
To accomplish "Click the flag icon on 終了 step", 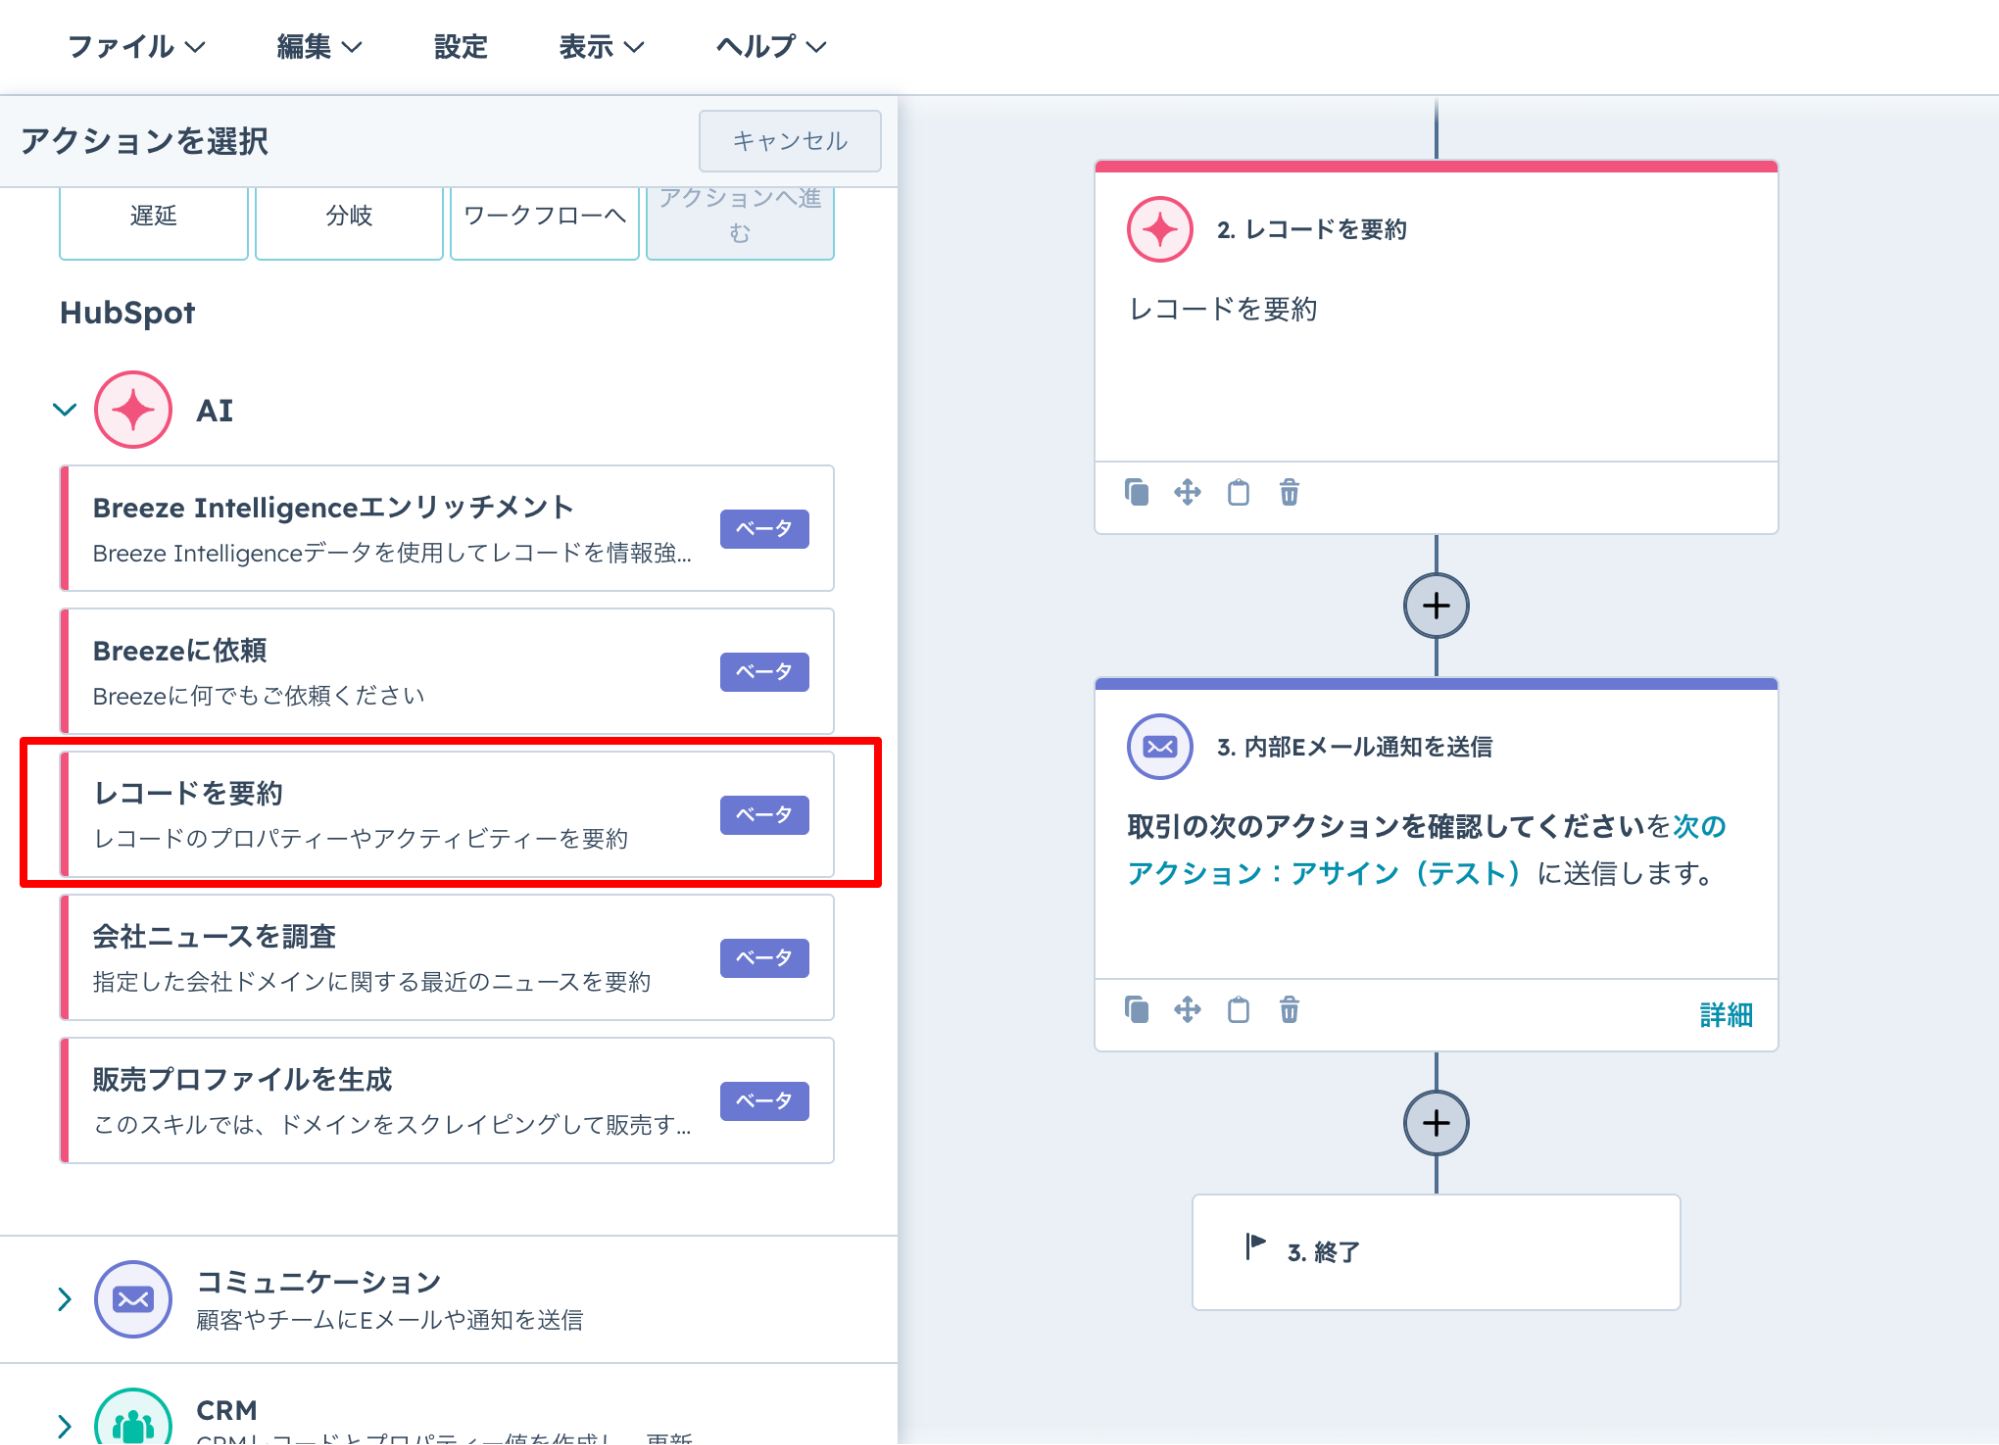I will (1255, 1246).
